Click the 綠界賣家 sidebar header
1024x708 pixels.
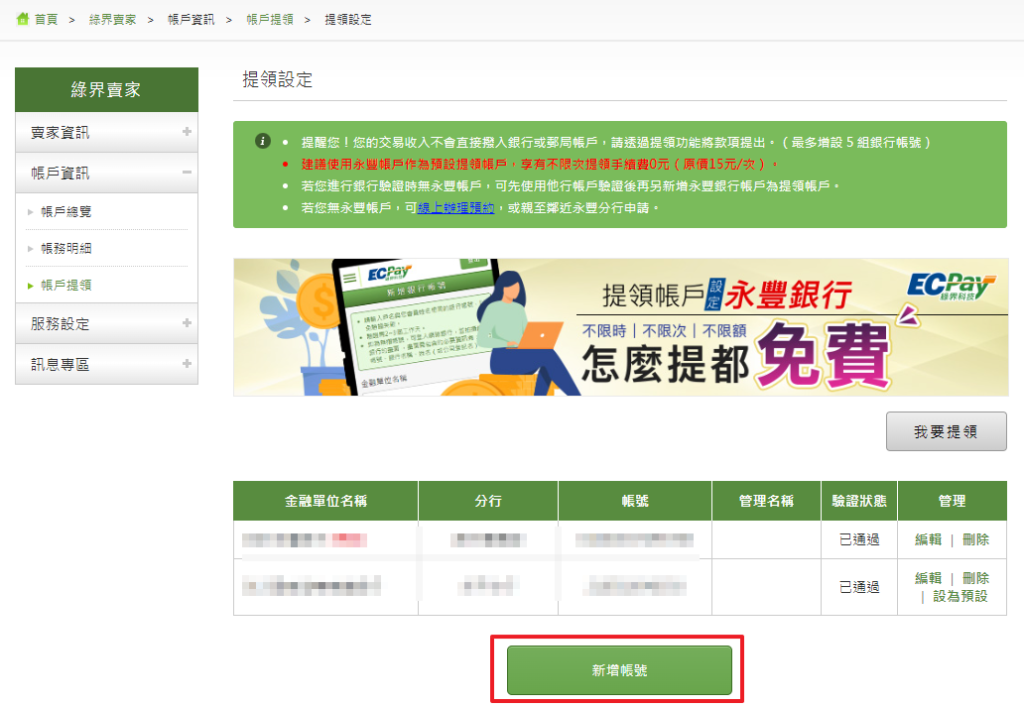coord(106,89)
